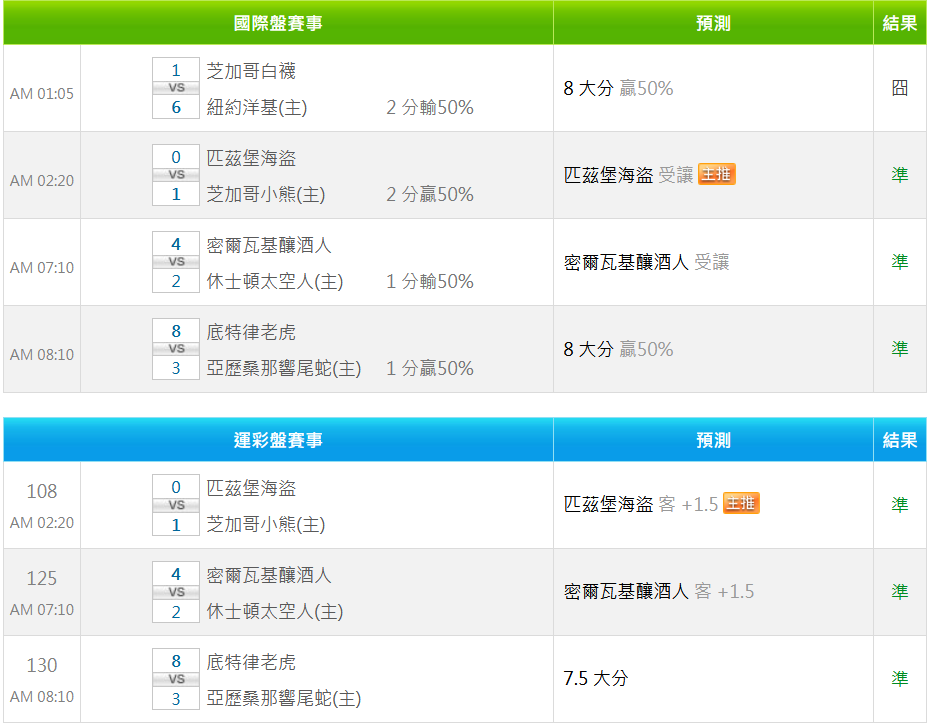Click the 結果 header in the green 國際盤 table
928x724 pixels.
pyautogui.click(x=900, y=23)
